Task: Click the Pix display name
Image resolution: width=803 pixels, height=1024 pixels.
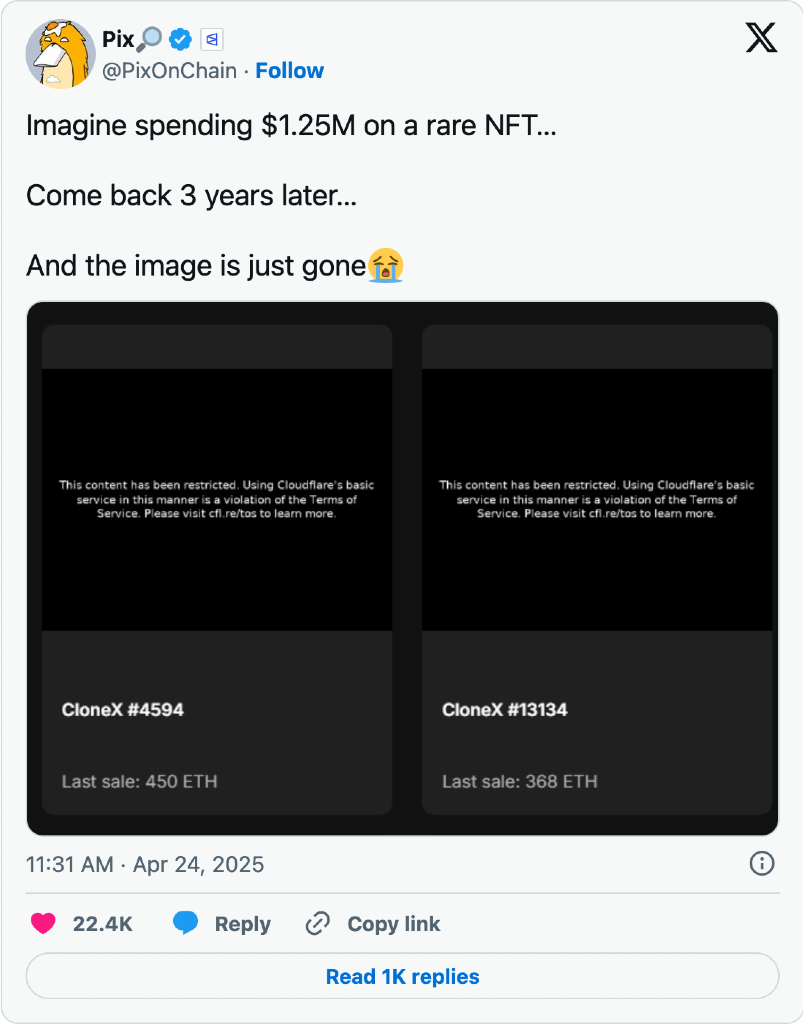Action: [x=118, y=40]
